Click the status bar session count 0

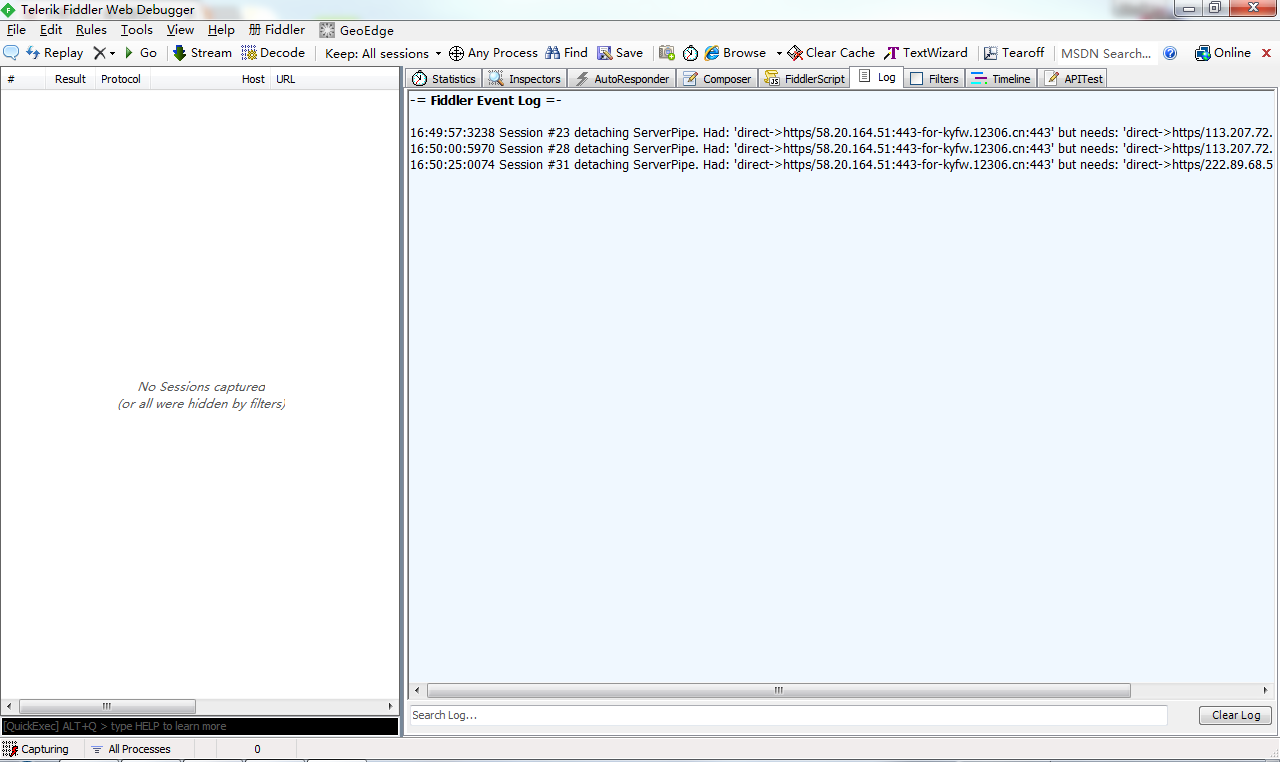257,749
